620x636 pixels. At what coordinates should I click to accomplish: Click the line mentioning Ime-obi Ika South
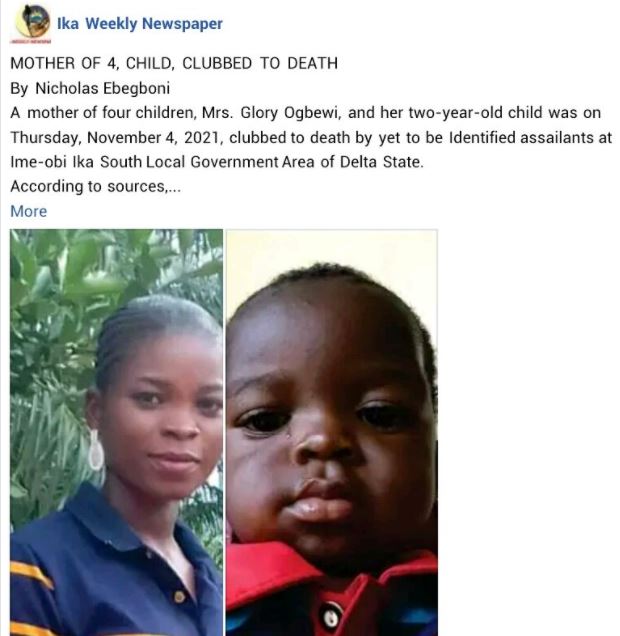[x=217, y=162]
